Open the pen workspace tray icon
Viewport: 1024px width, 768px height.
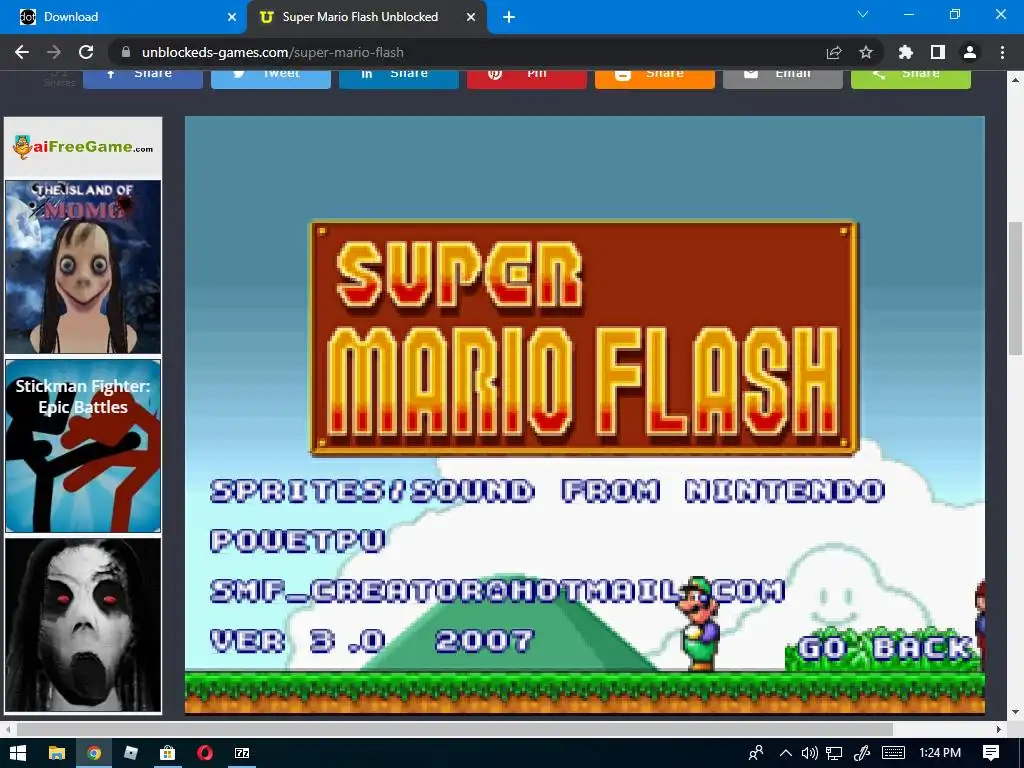(861, 753)
